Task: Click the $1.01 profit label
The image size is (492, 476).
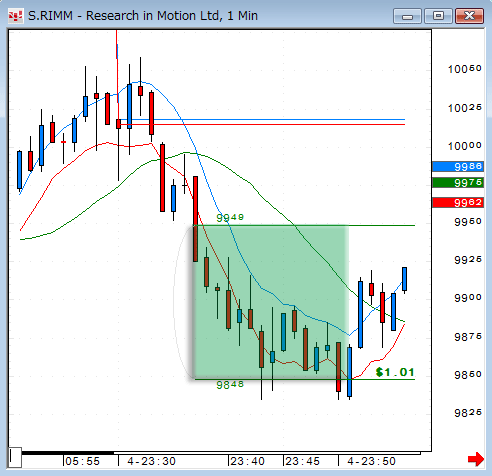Action: 395,372
